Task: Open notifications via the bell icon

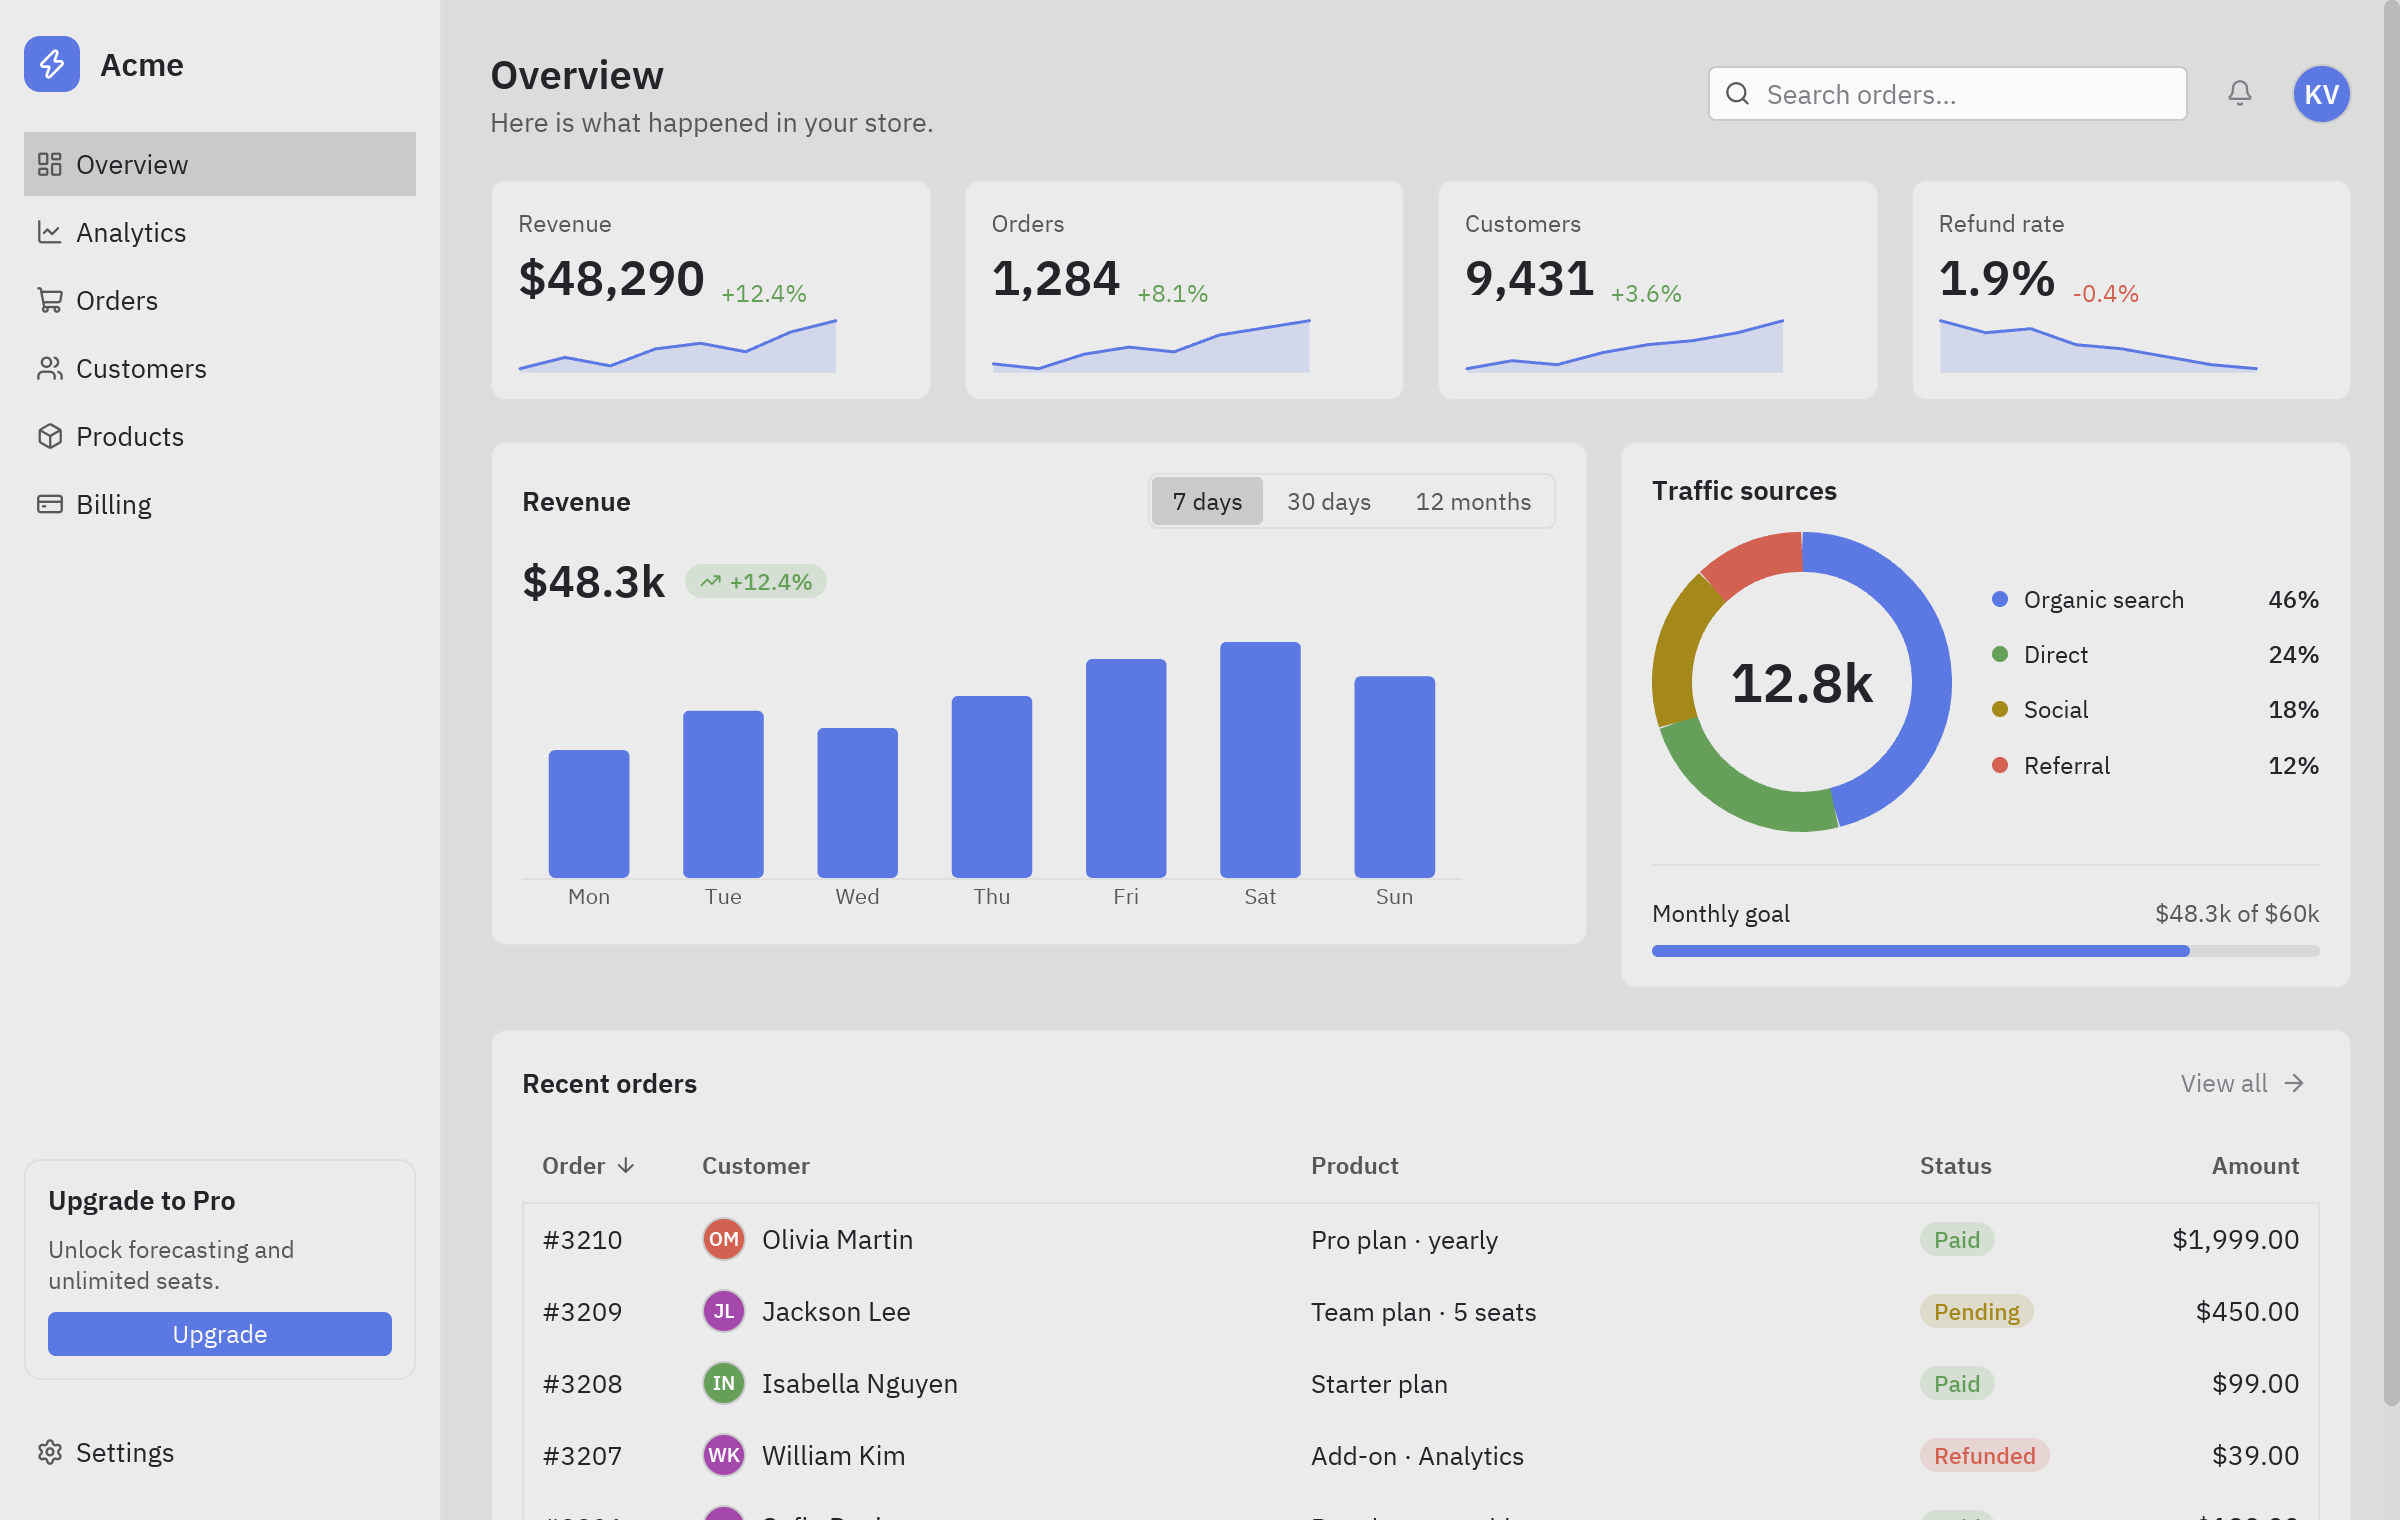Action: [2240, 94]
